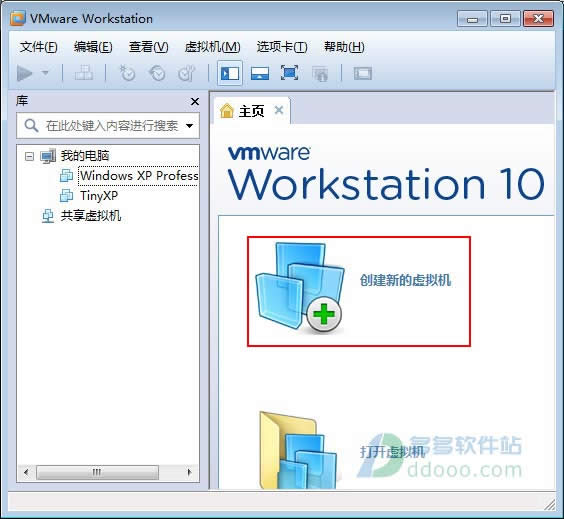Click 创建新的虚拟机 link
Screen dimensions: 564x519
405,280
